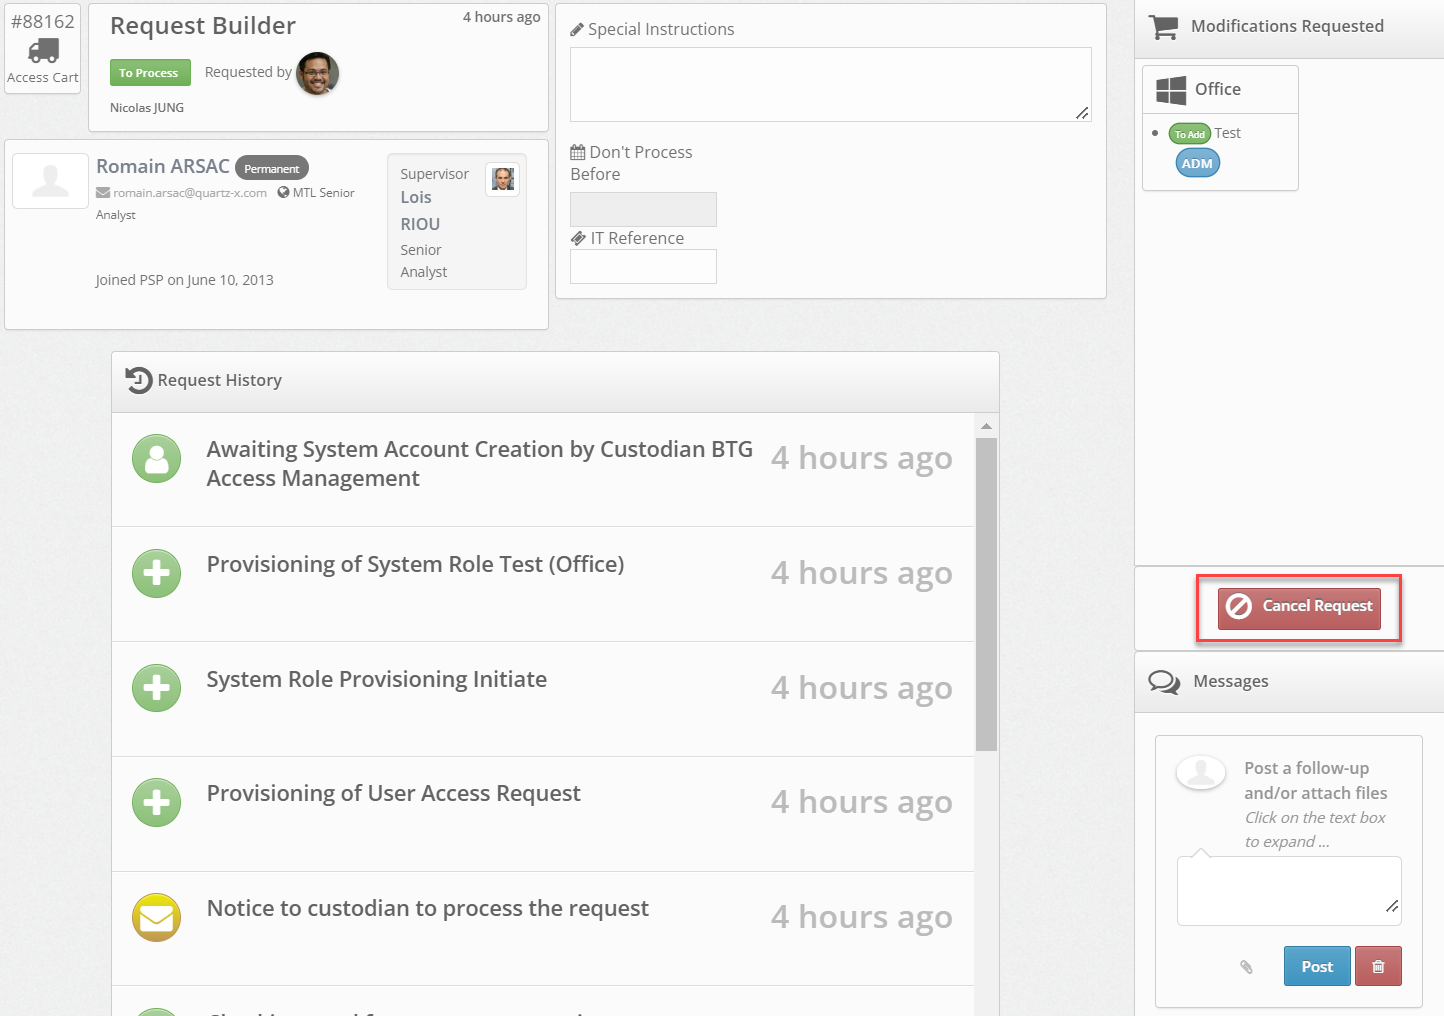Click the requester's profile photo

click(x=318, y=73)
